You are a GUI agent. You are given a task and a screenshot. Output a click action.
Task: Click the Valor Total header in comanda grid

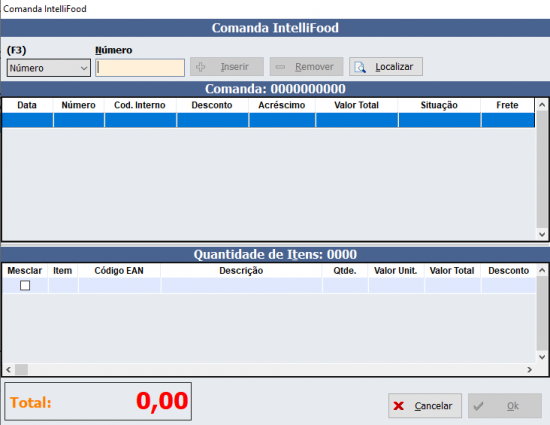pyautogui.click(x=356, y=105)
